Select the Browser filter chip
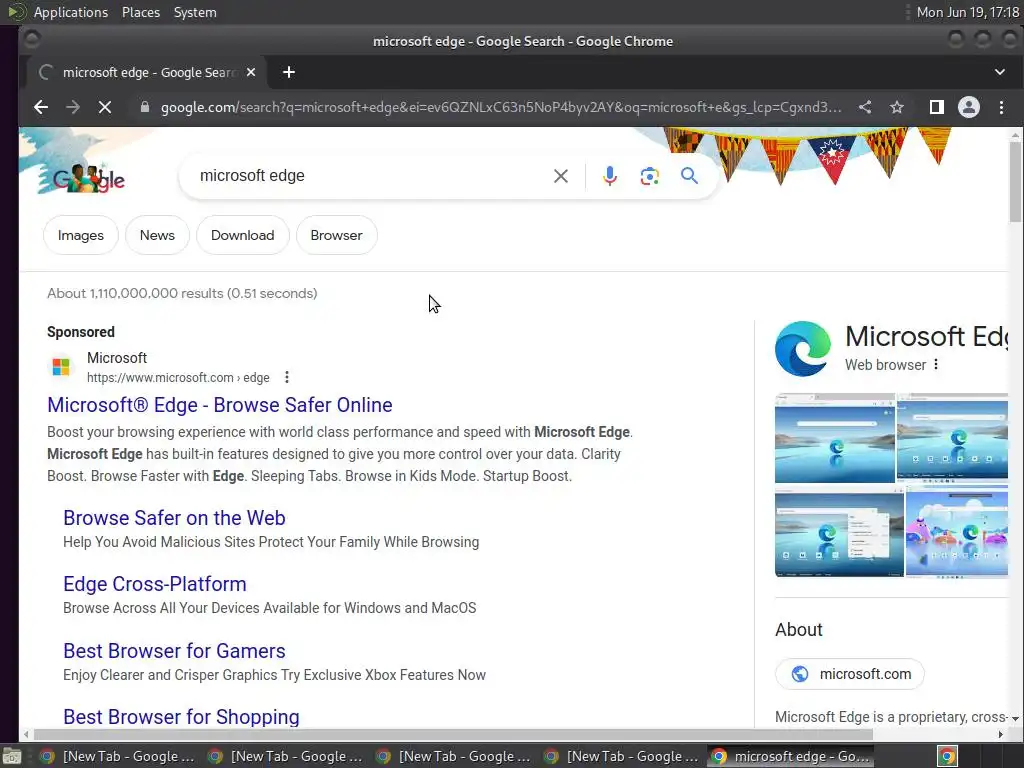 pos(336,235)
